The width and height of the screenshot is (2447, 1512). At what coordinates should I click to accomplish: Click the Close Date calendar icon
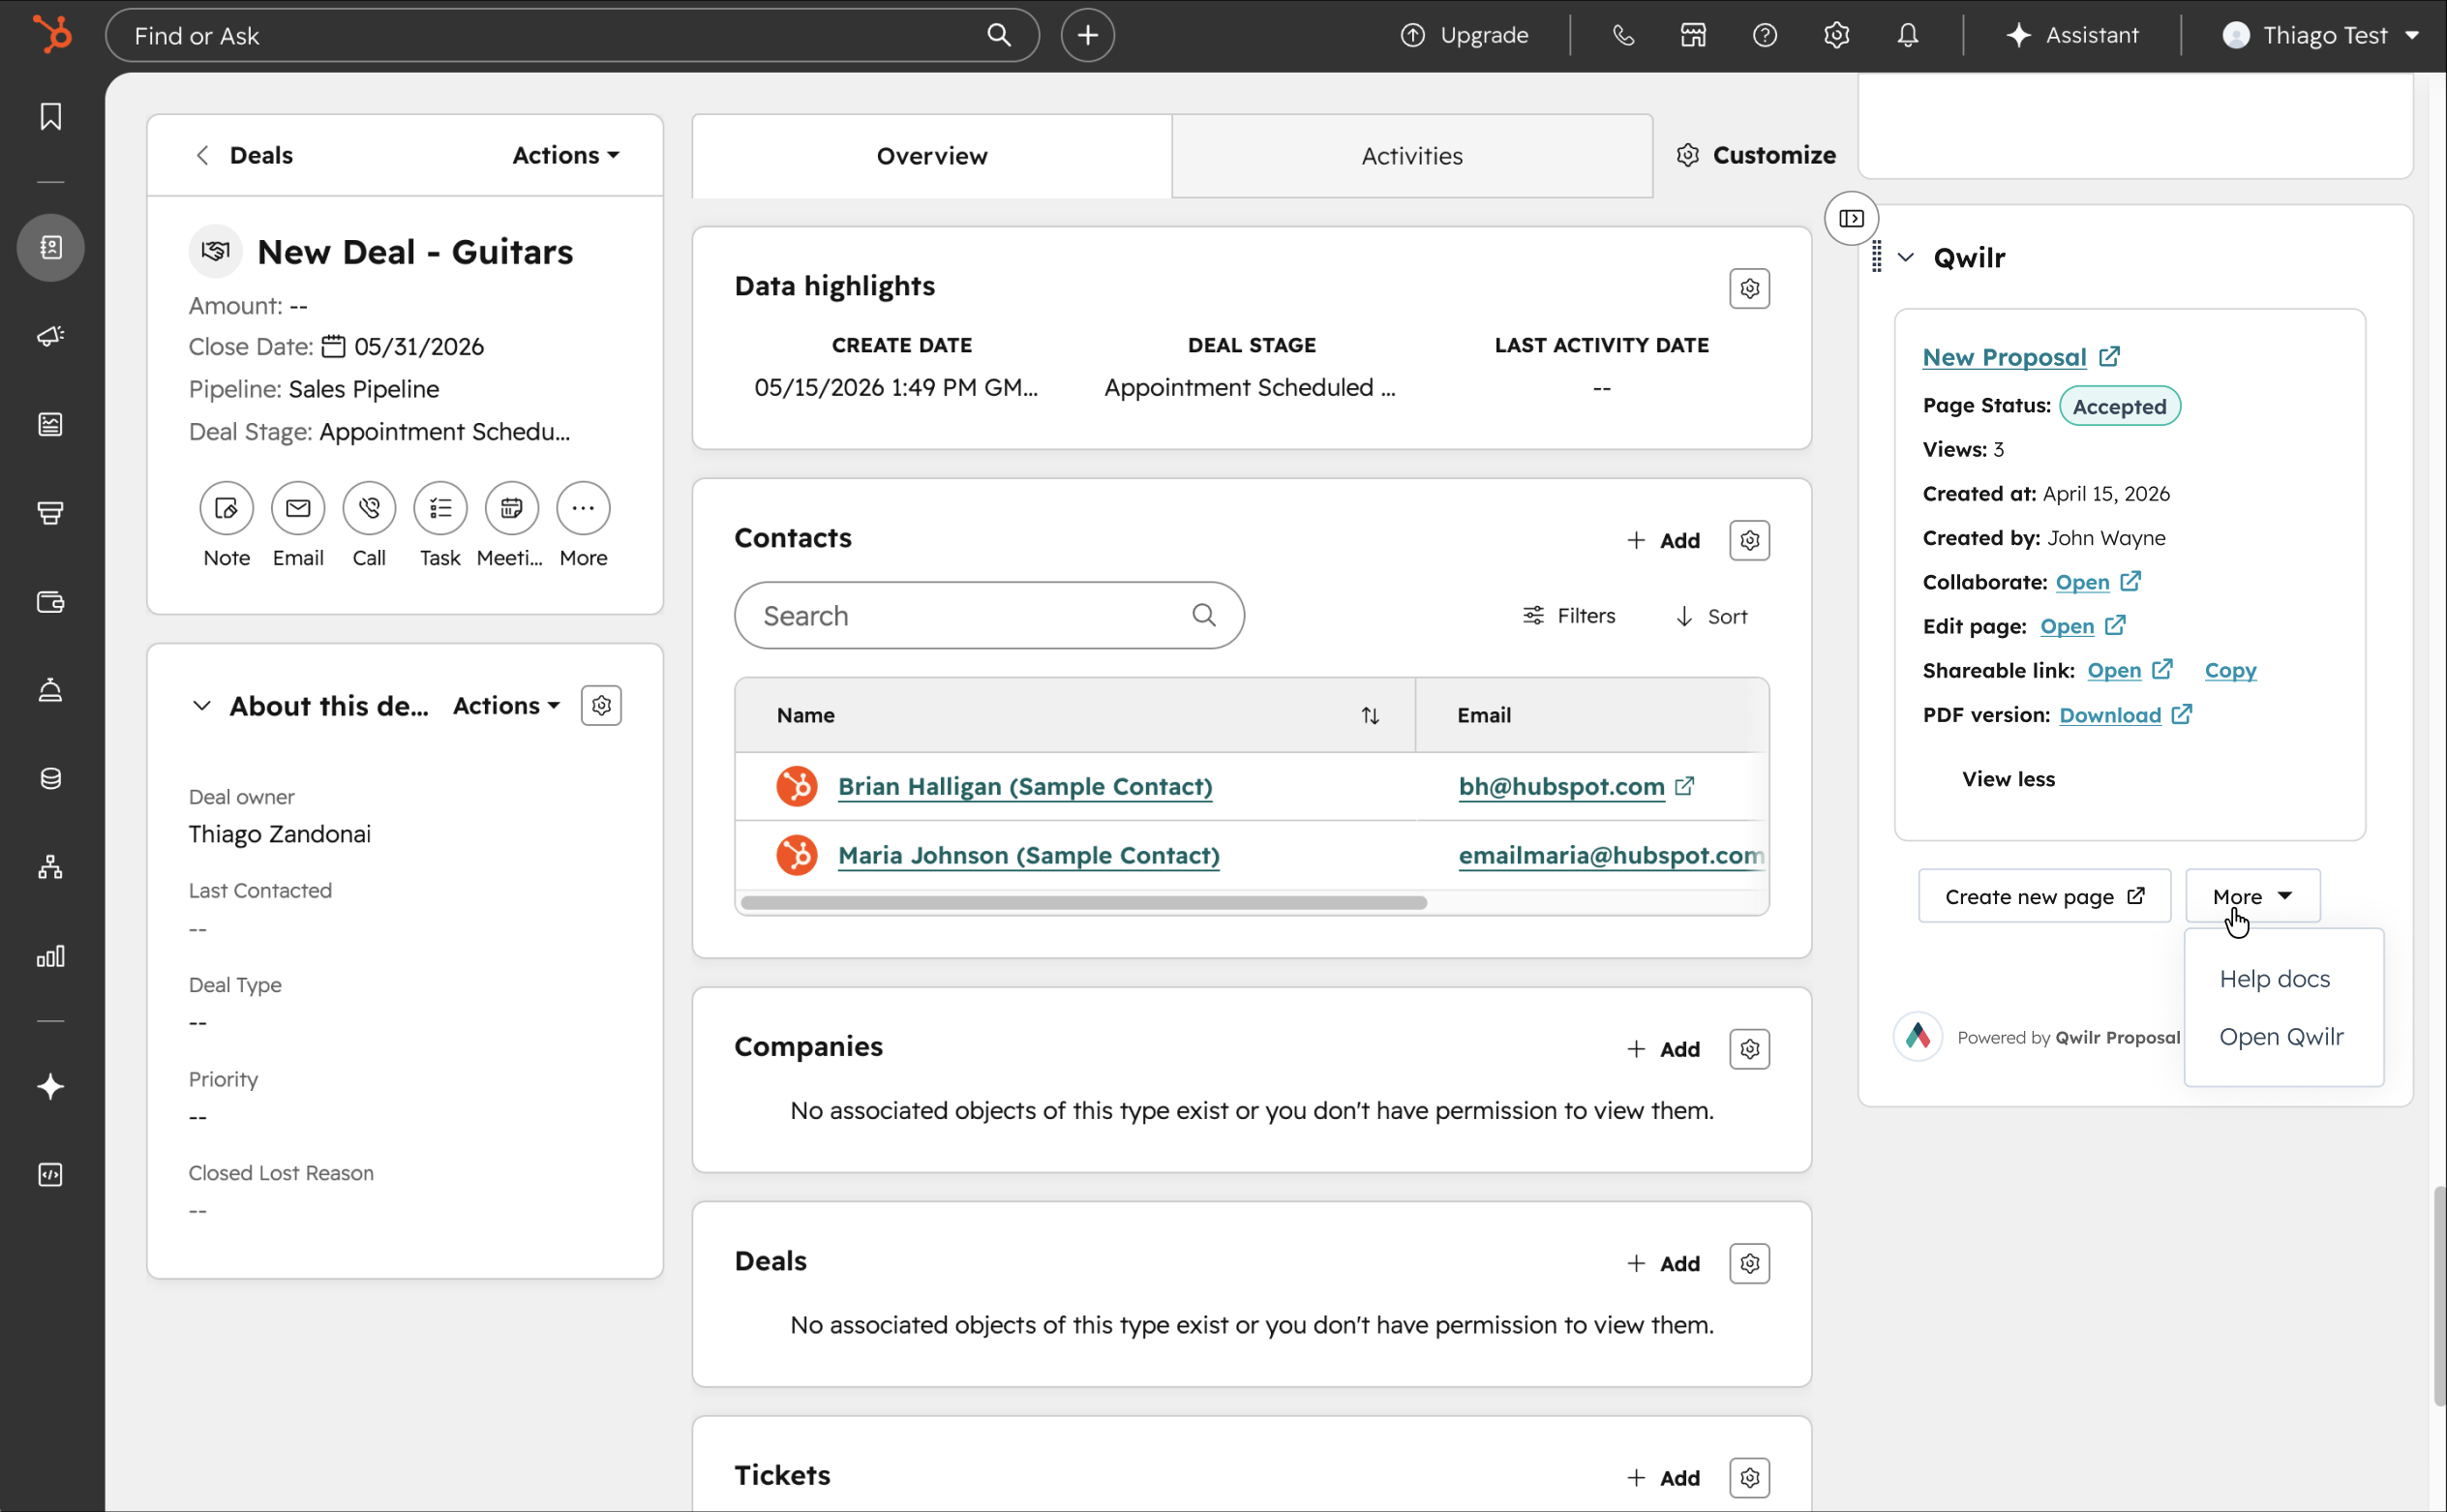click(x=333, y=346)
